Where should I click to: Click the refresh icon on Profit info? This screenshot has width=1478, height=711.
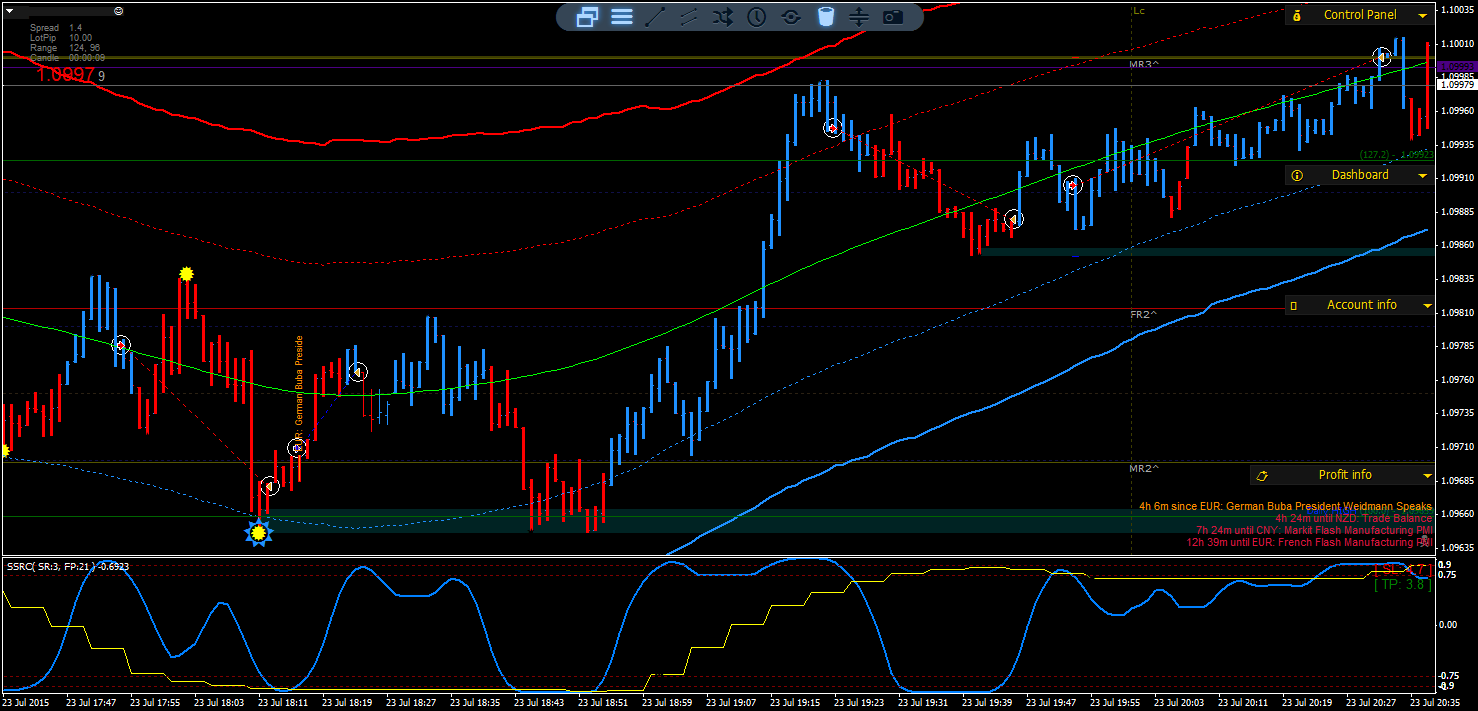pos(1262,475)
